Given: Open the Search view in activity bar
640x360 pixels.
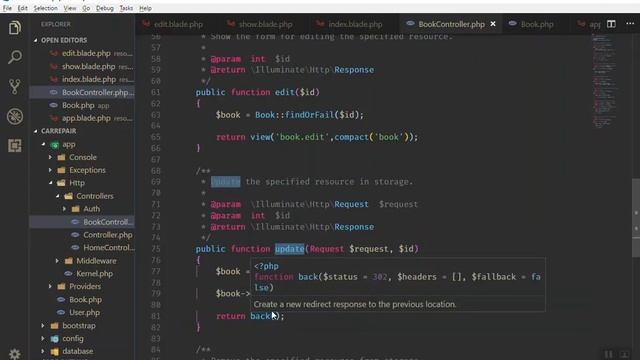Looking at the screenshot, I should click(15, 57).
